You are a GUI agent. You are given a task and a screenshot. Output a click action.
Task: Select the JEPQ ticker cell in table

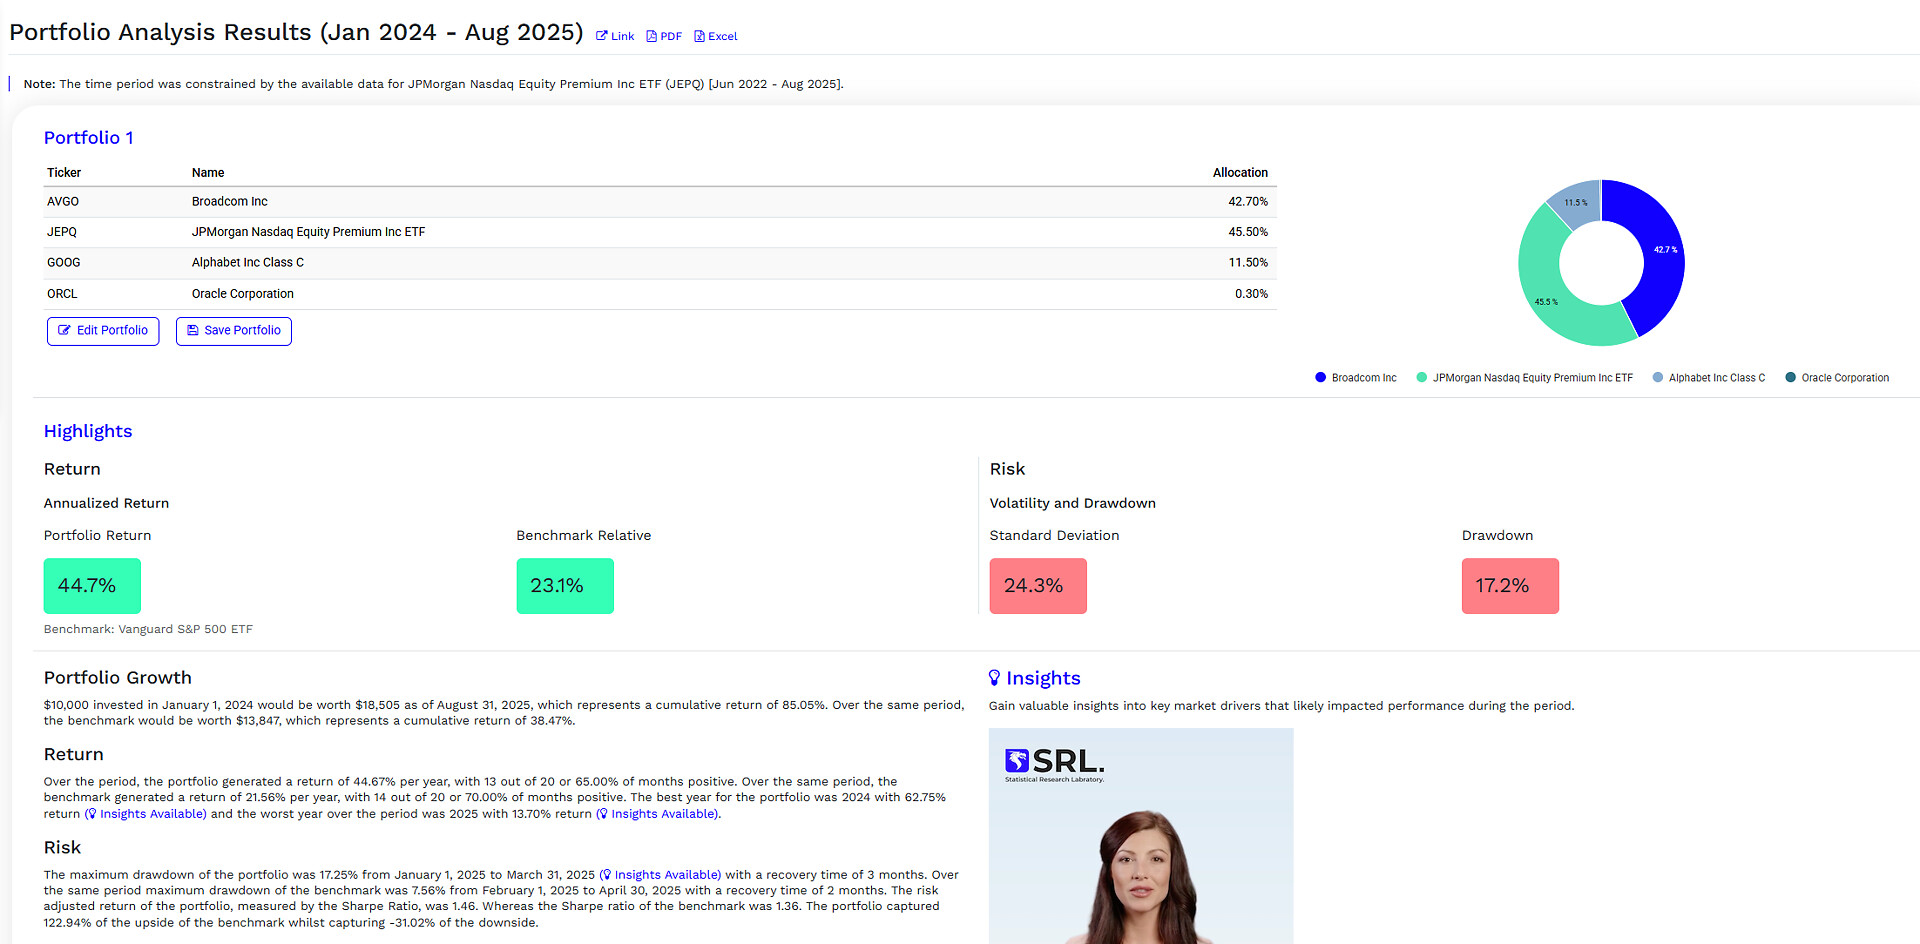point(62,232)
